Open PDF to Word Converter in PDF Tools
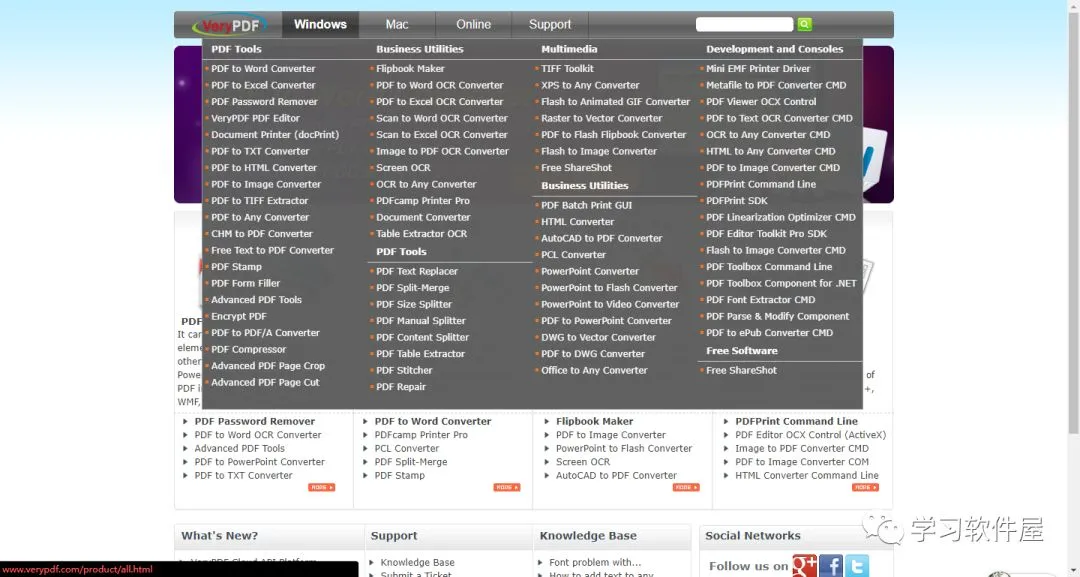Viewport: 1080px width, 577px height. [263, 69]
